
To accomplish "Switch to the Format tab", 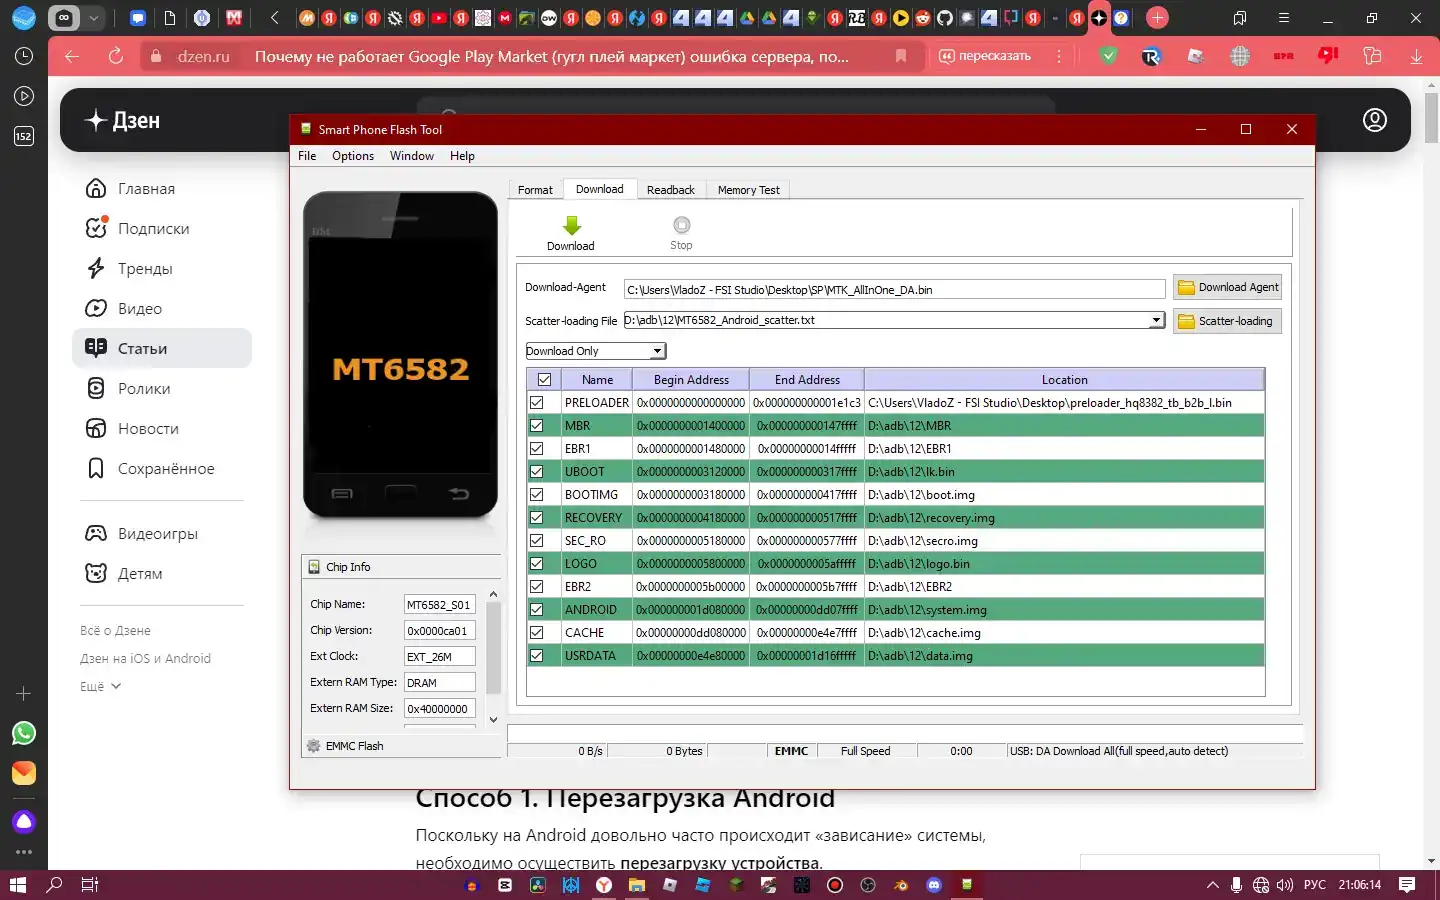I will (535, 190).
